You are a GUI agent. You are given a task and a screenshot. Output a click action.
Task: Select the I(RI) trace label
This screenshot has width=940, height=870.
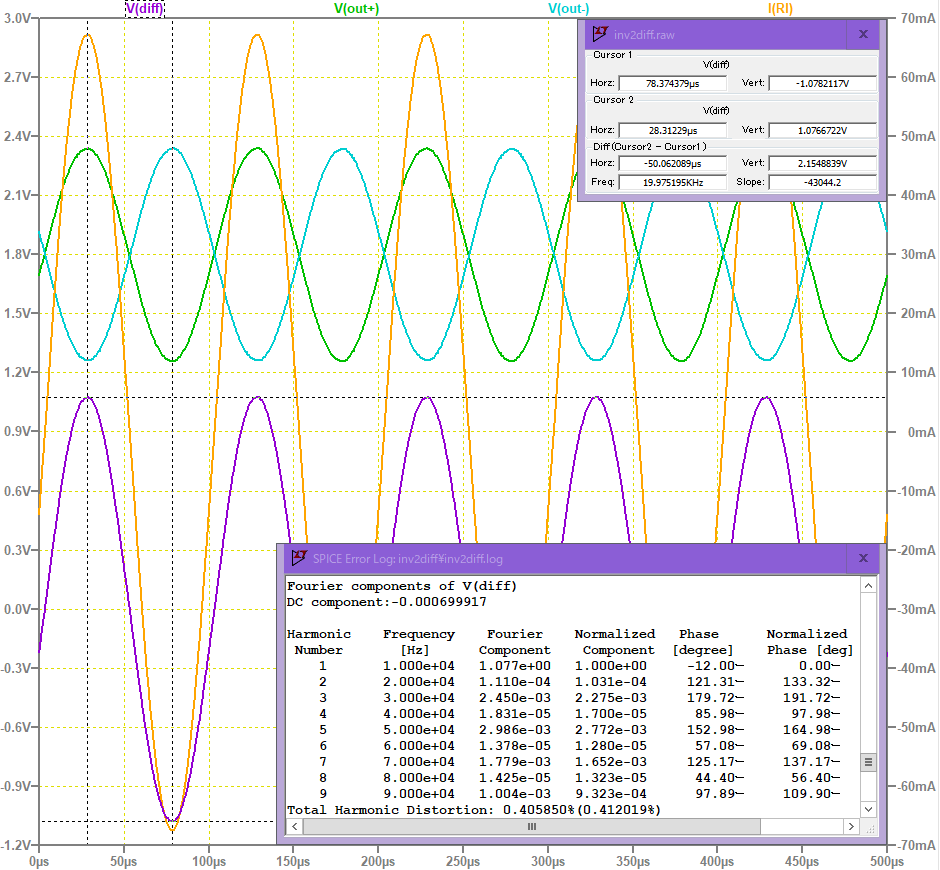(781, 8)
